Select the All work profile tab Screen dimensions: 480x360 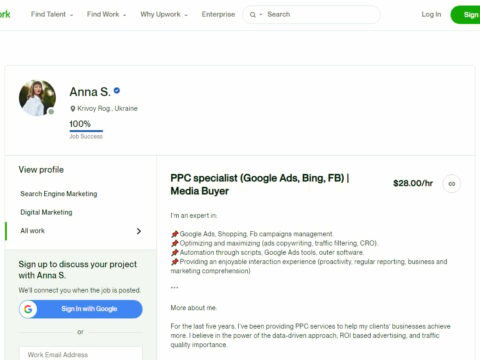pyautogui.click(x=80, y=231)
